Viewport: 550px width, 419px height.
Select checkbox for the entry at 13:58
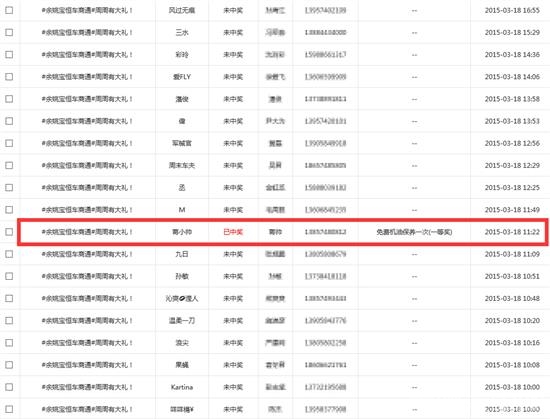[x=9, y=99]
